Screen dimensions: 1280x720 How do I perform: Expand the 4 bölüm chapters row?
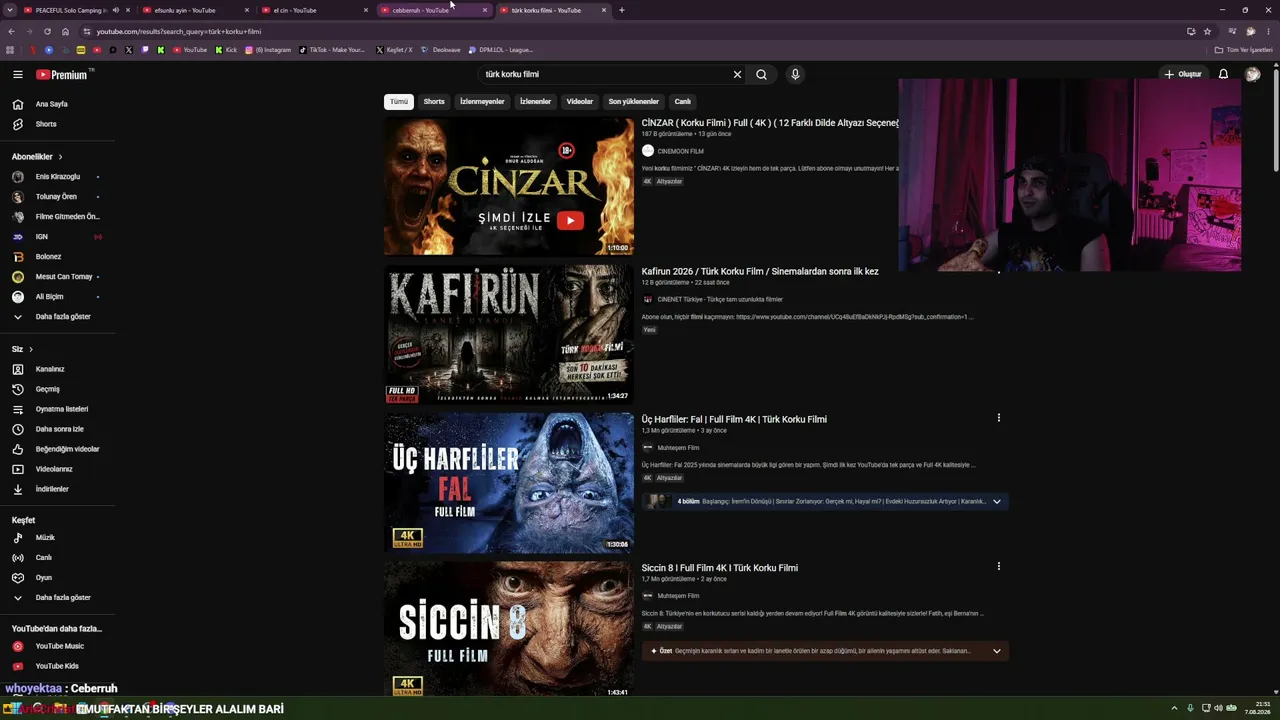click(825, 501)
